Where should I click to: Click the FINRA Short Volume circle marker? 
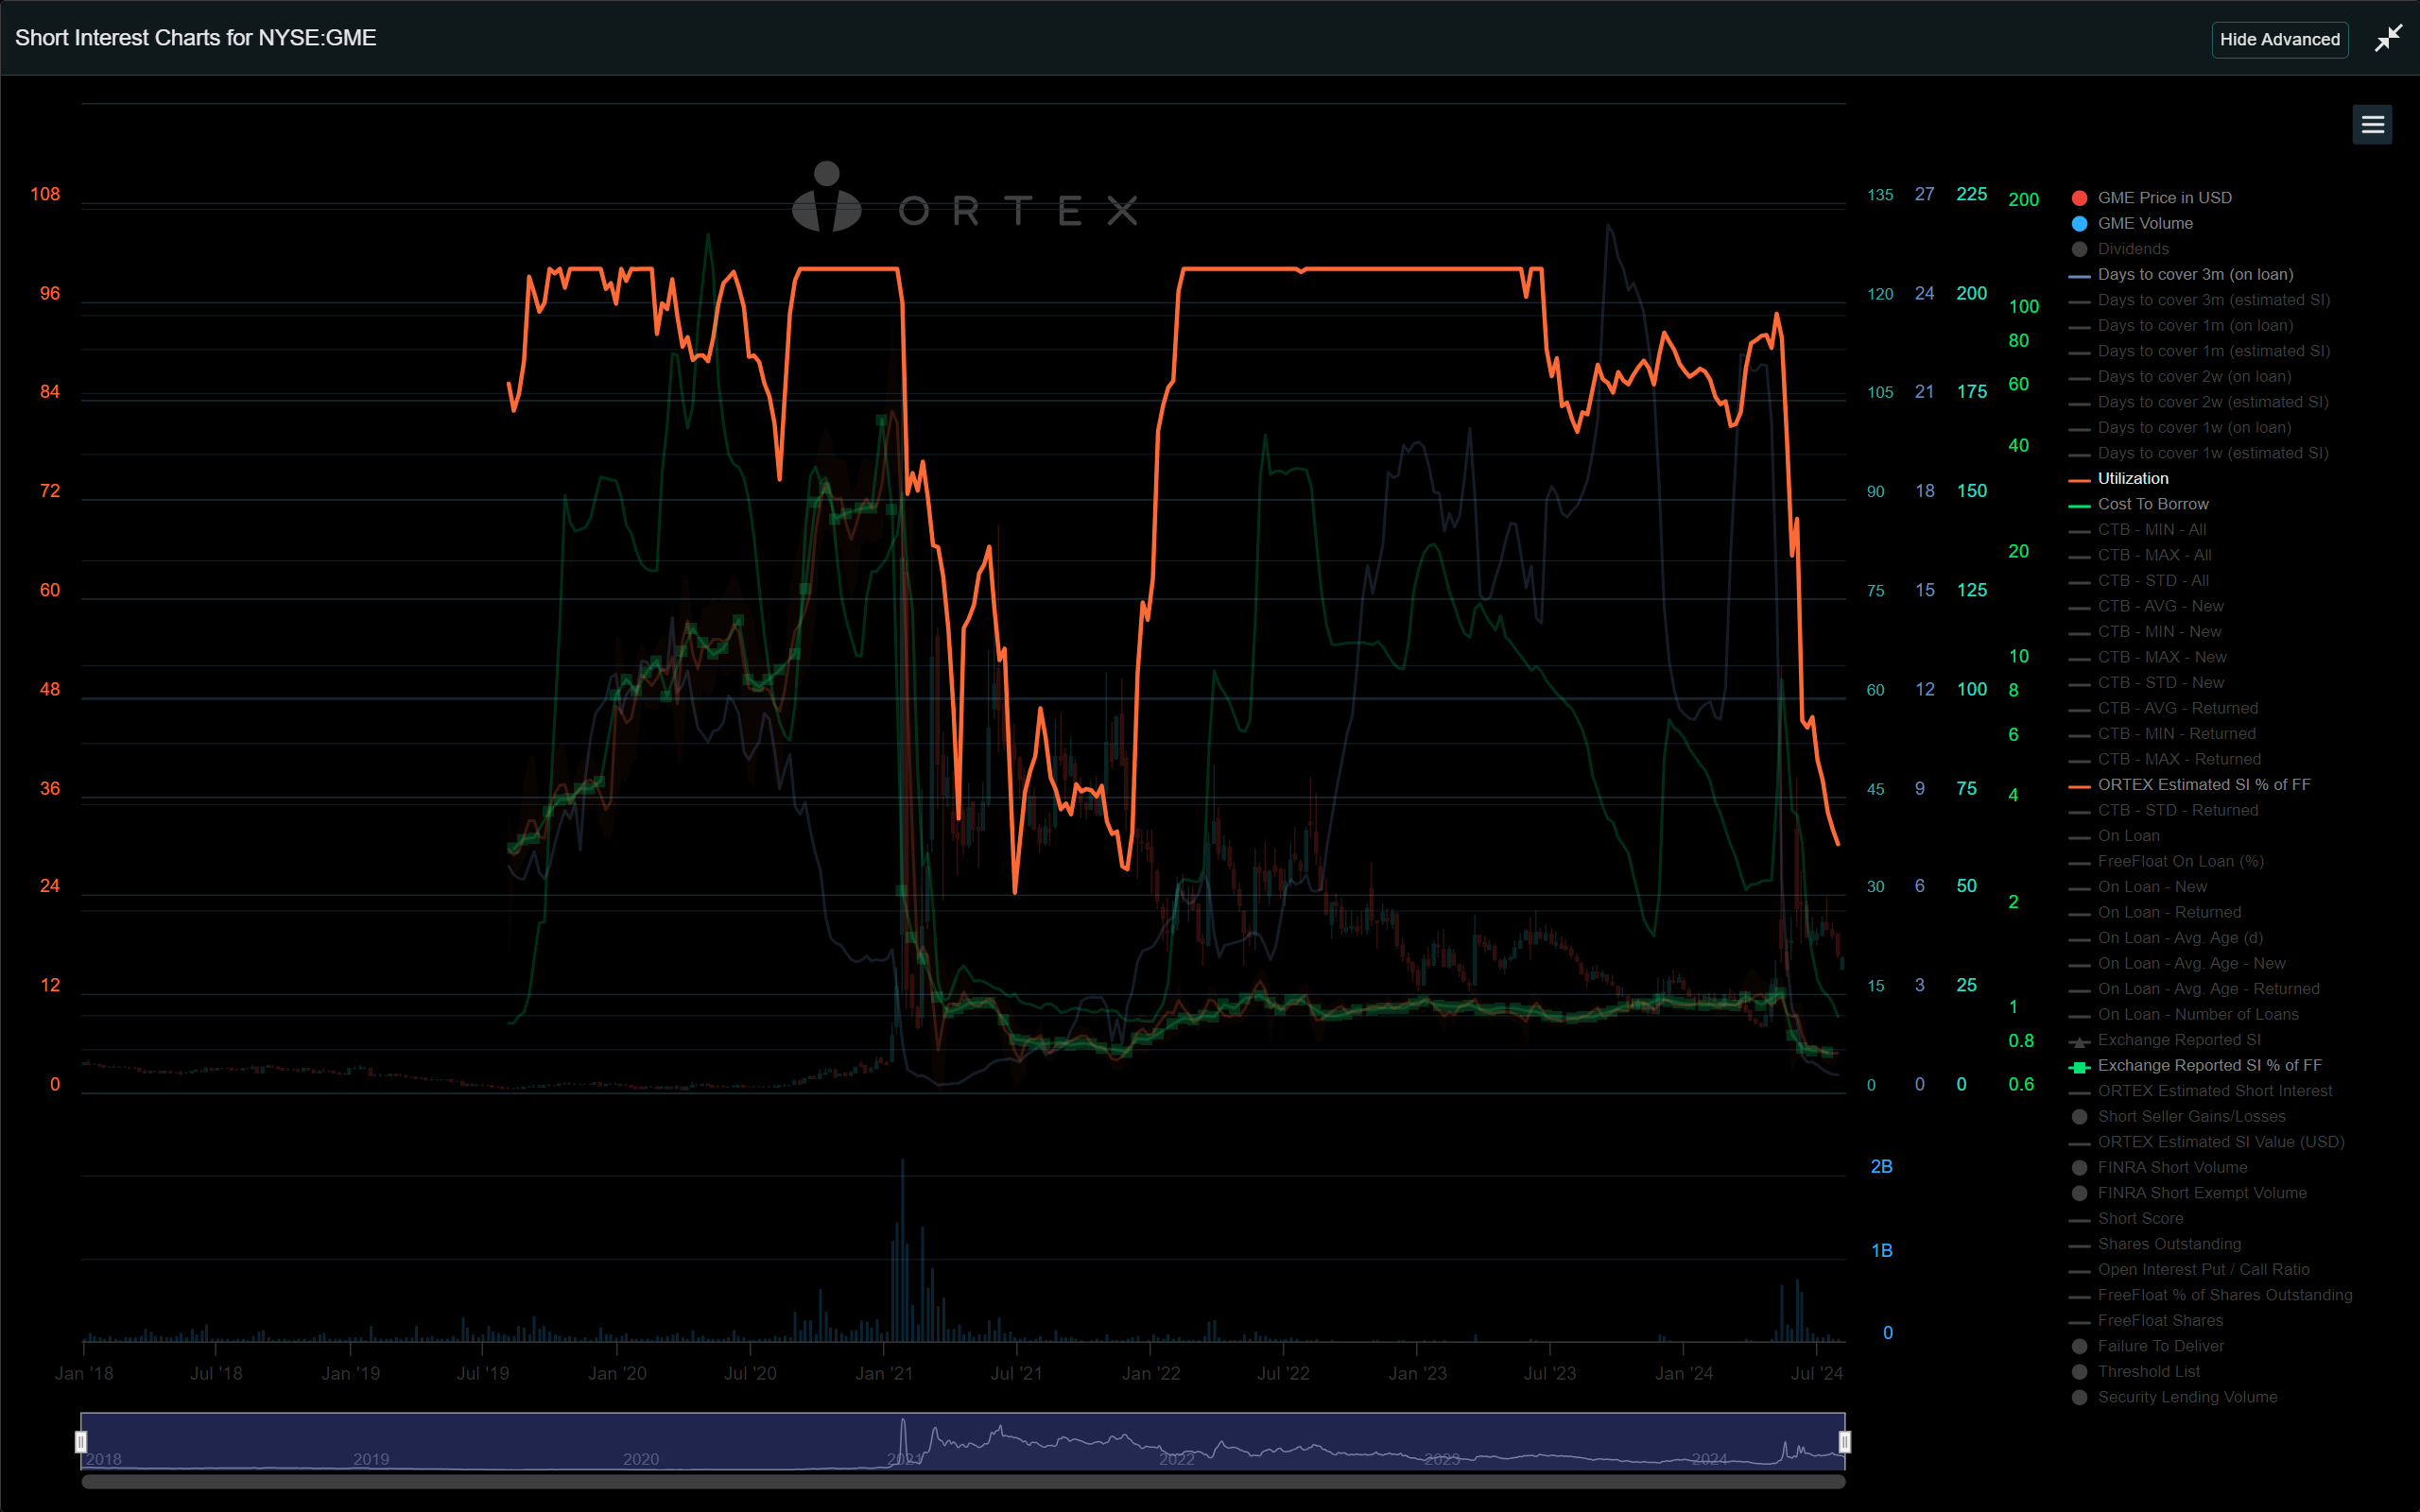click(2082, 1167)
